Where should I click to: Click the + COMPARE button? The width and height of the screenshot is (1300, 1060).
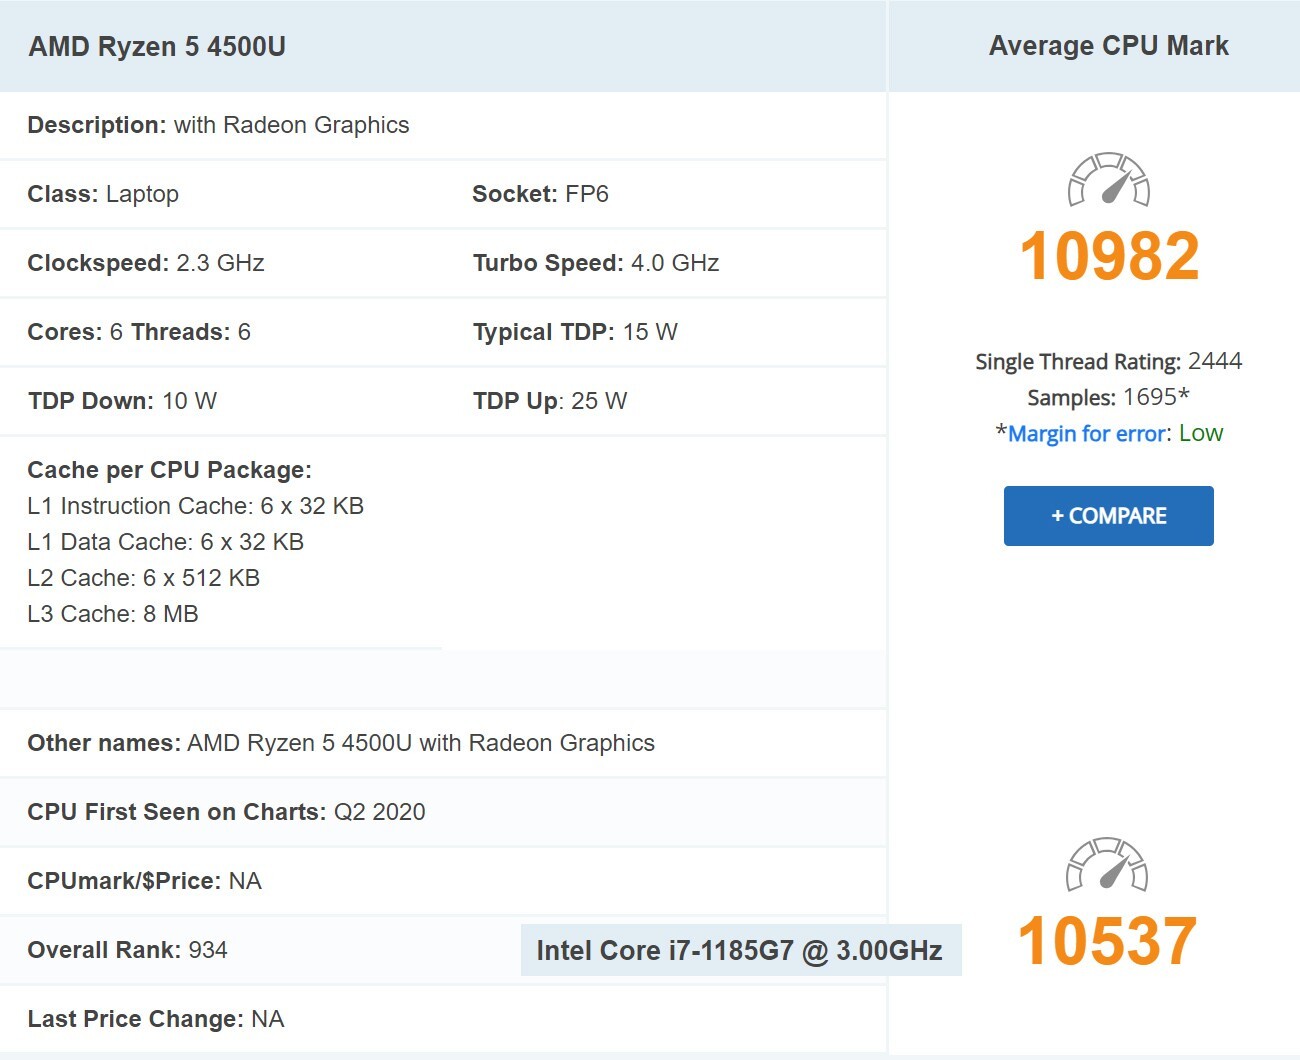click(1108, 516)
